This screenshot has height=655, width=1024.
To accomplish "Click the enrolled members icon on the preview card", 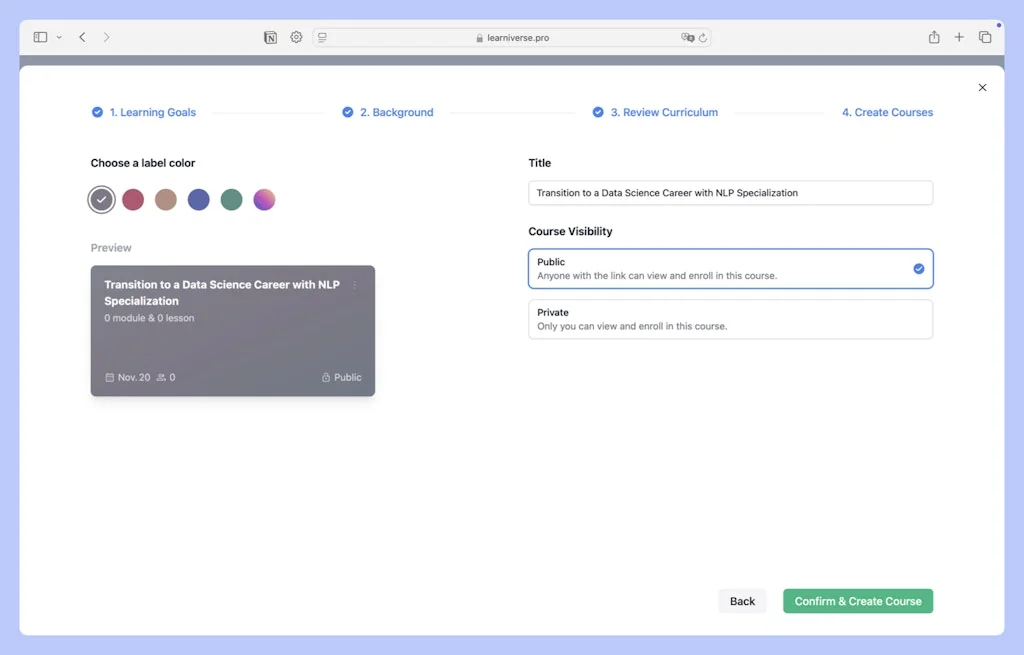I will click(159, 377).
